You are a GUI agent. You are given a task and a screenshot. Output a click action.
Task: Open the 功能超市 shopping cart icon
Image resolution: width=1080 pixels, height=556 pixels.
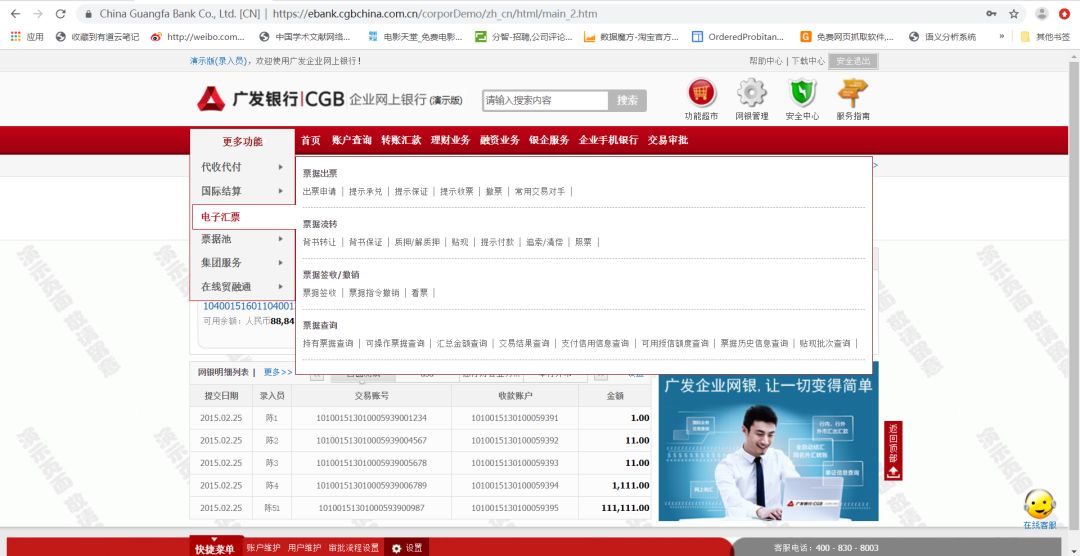tap(701, 93)
